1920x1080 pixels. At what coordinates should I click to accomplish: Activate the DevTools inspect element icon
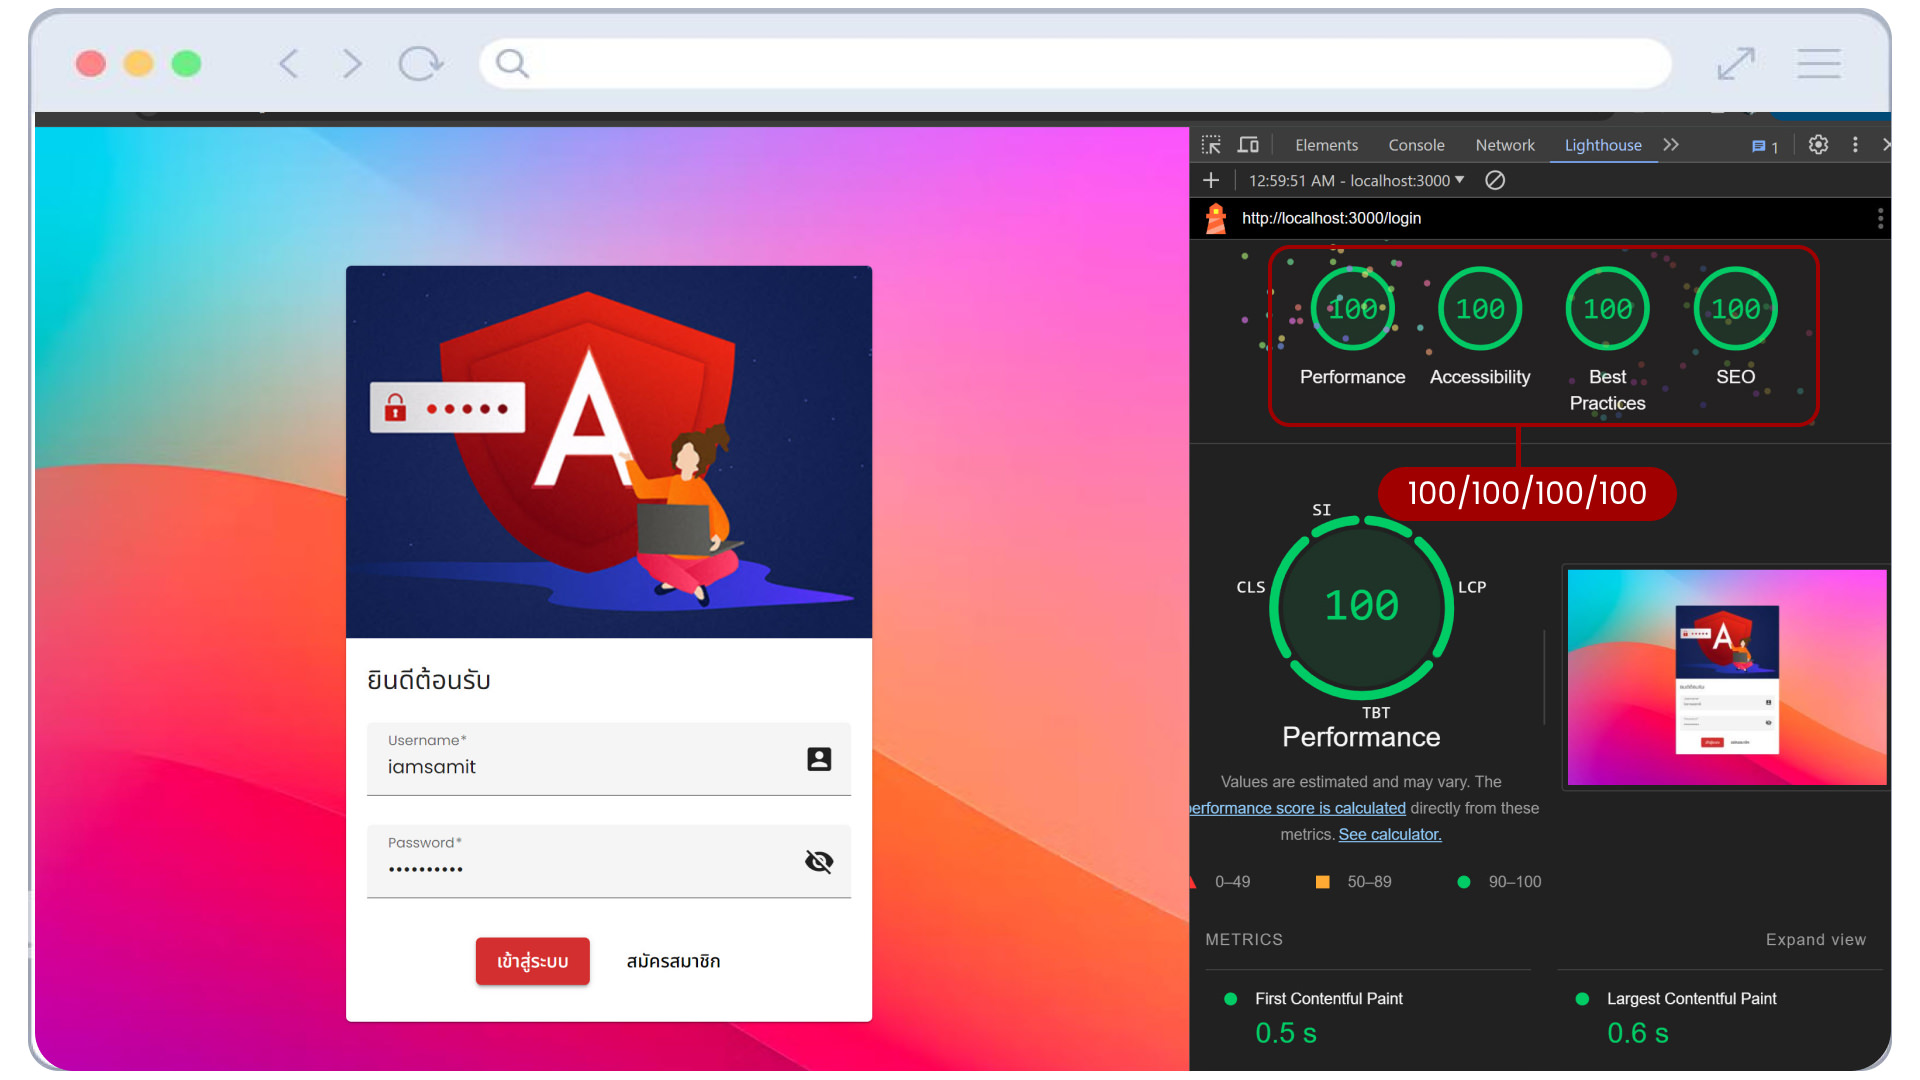point(1211,145)
